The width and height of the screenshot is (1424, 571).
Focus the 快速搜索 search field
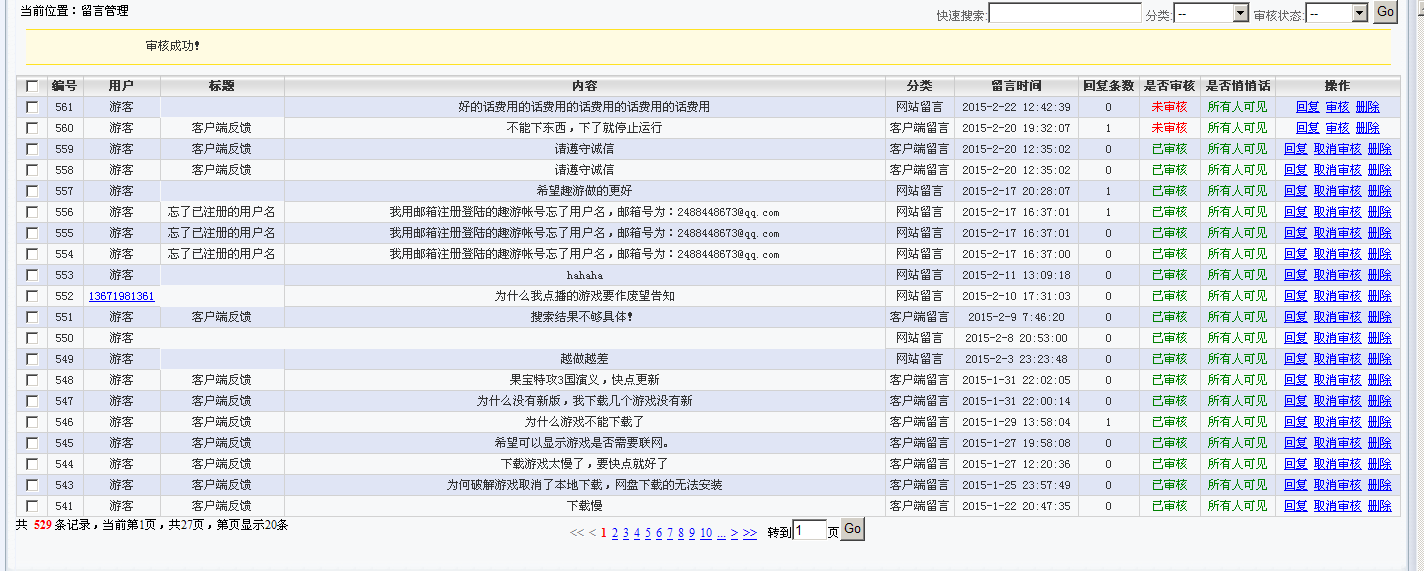[1065, 13]
